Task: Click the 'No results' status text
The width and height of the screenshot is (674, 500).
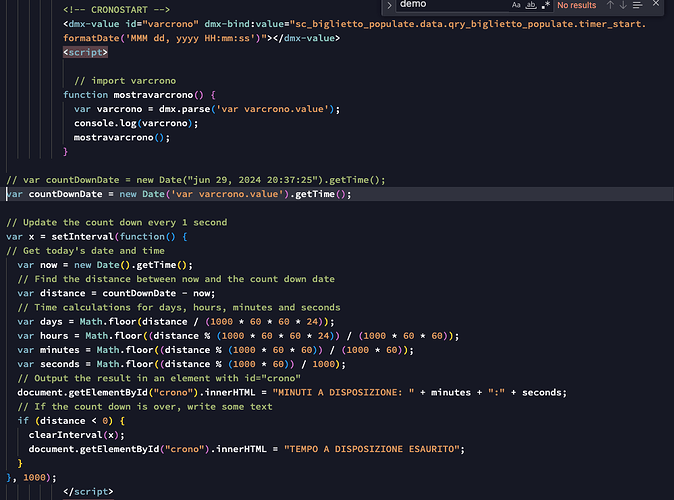Action: click(x=577, y=6)
